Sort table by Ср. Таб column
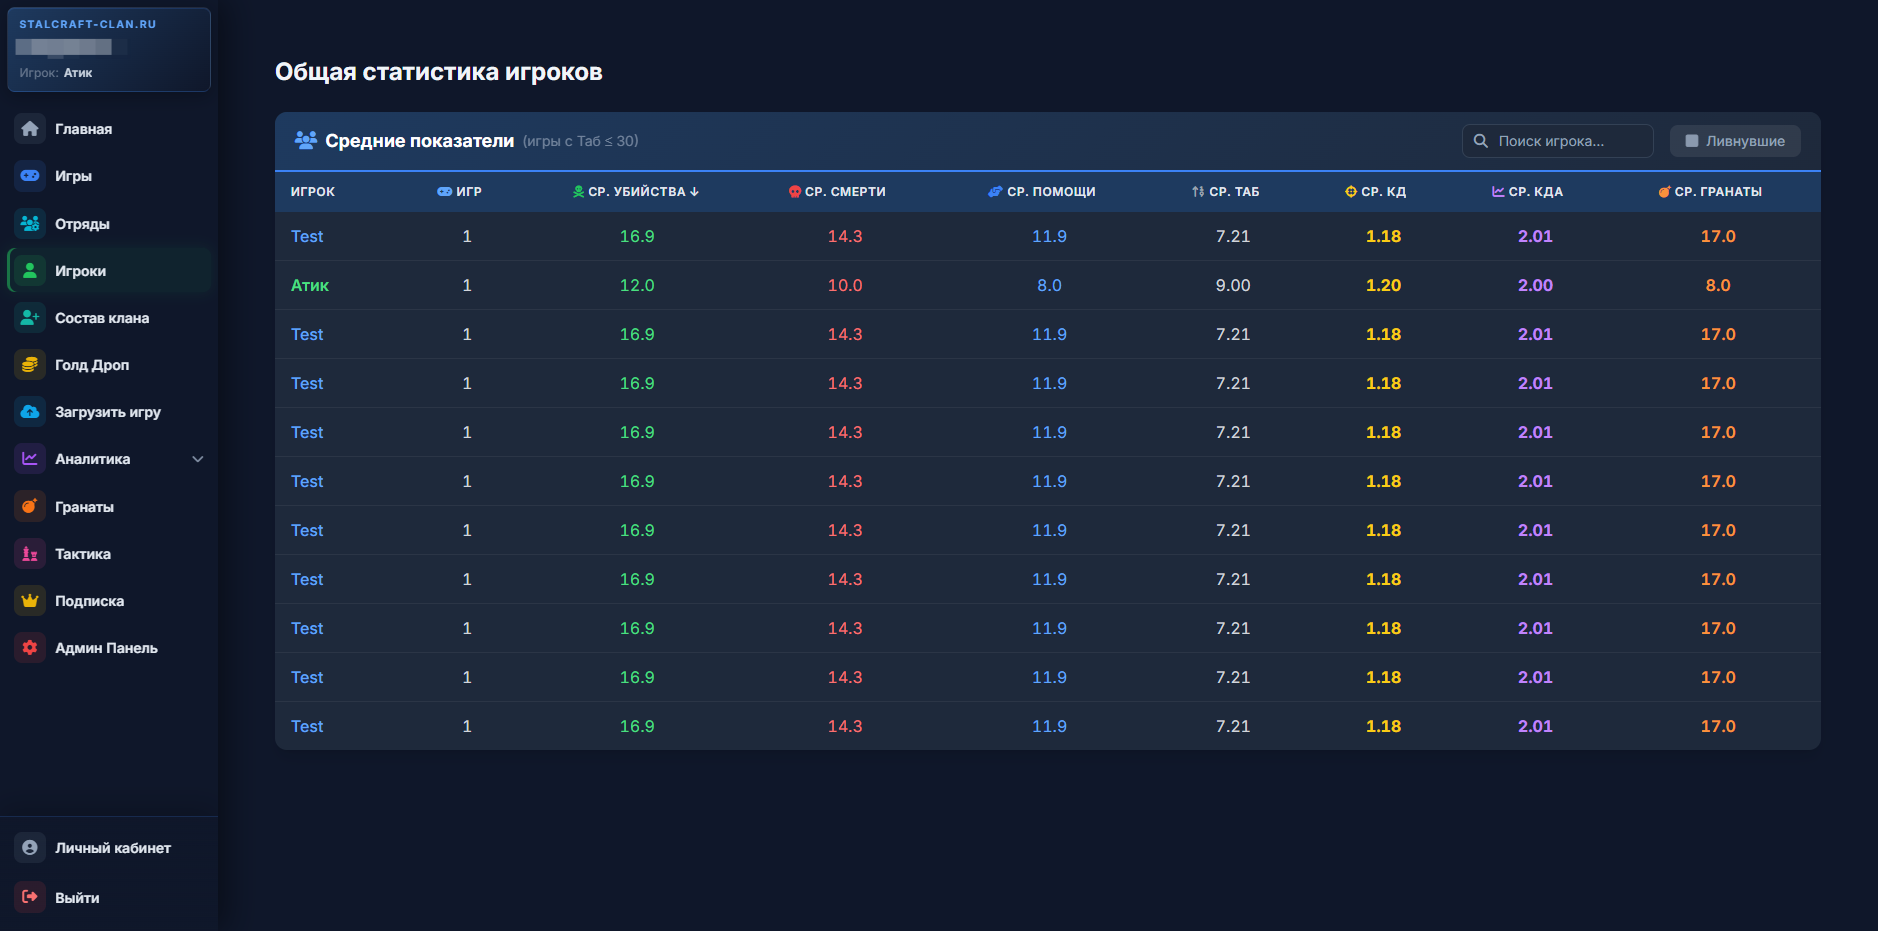Screen dimensions: 1878x931 1225,192
